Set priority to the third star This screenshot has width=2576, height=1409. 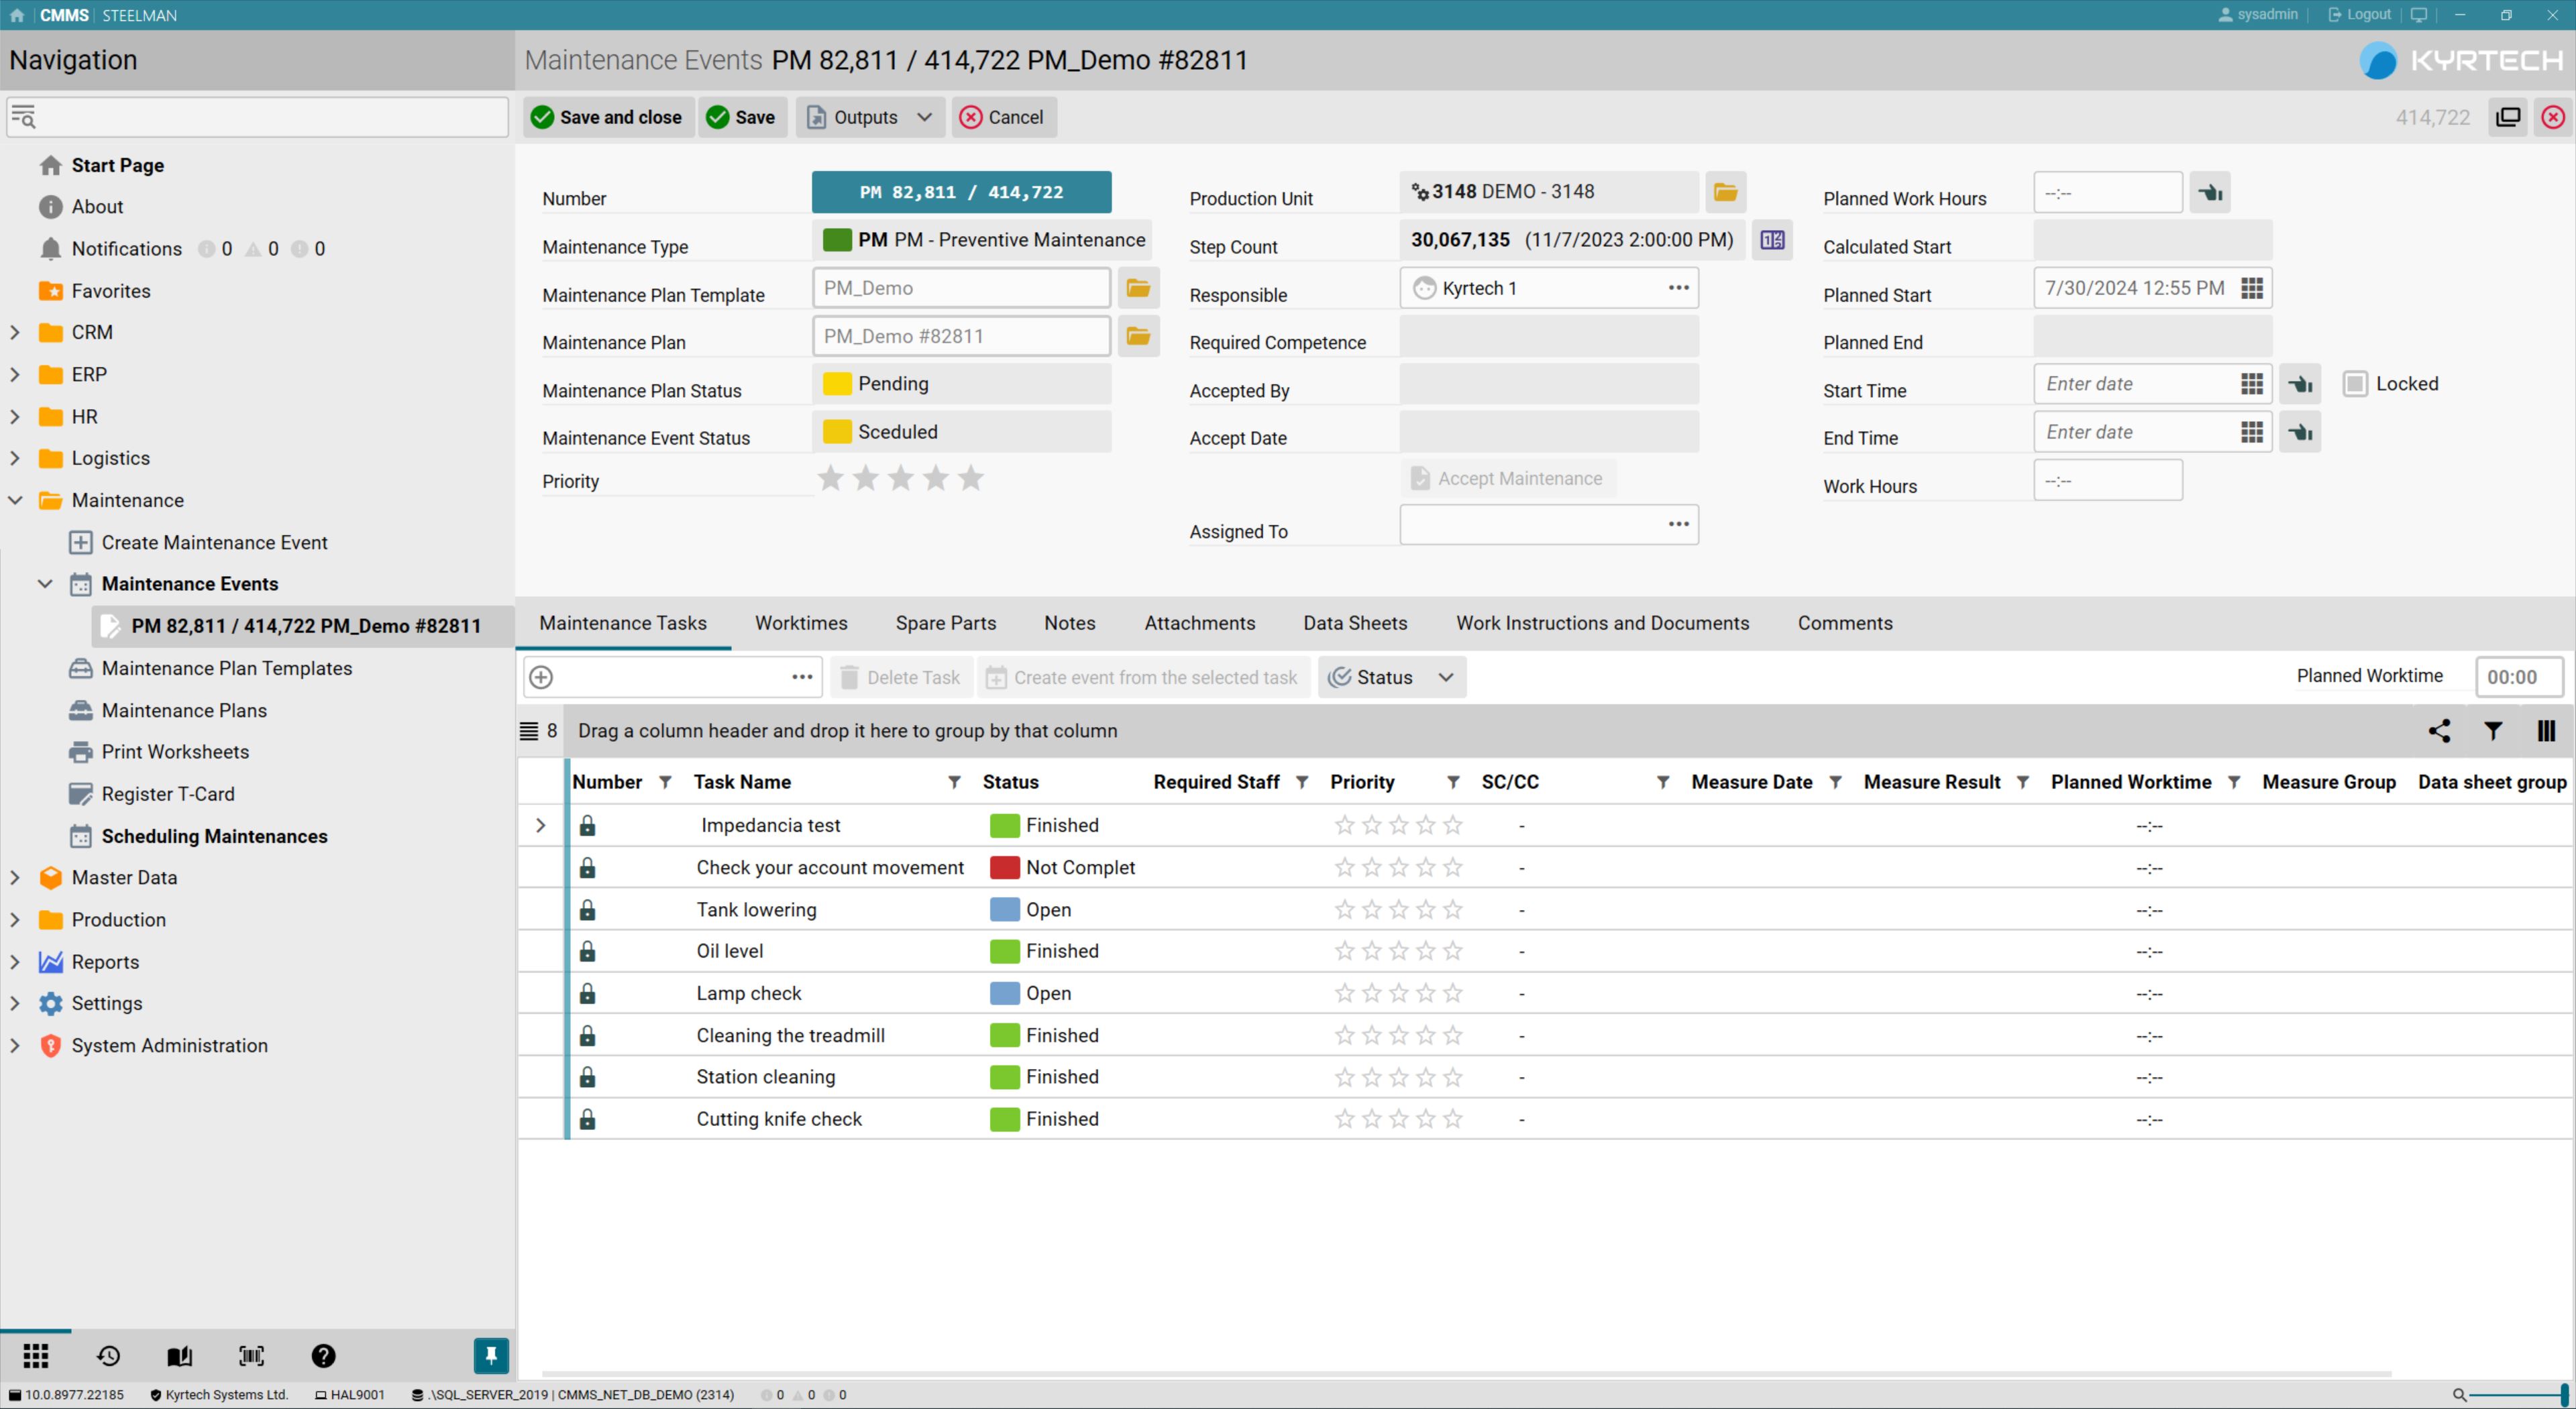click(x=900, y=479)
